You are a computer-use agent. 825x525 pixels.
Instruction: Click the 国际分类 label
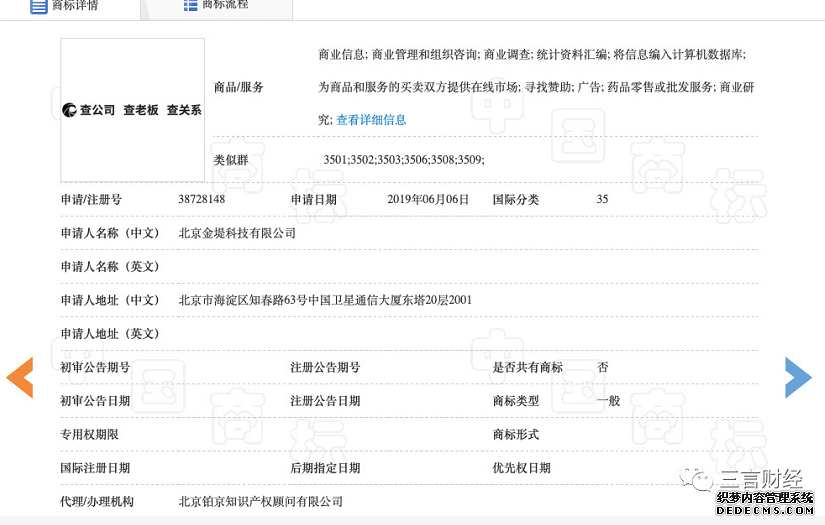click(x=516, y=199)
